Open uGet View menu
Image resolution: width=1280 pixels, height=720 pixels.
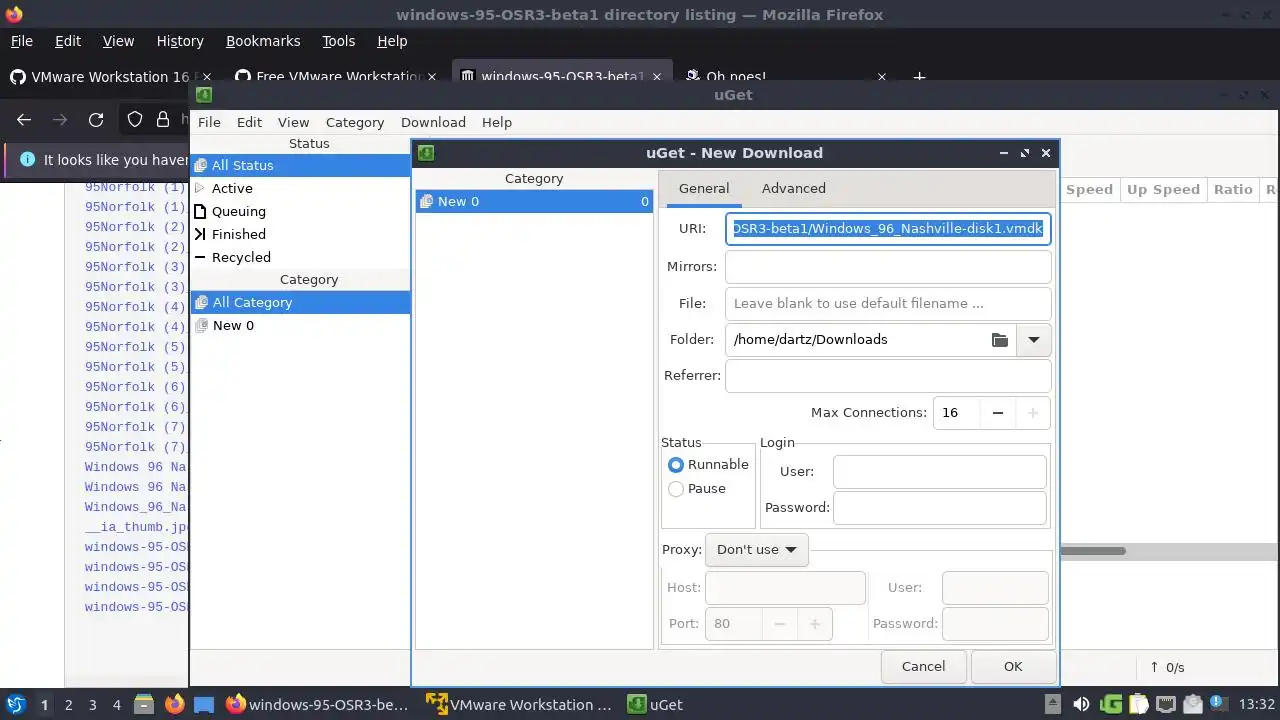point(293,122)
